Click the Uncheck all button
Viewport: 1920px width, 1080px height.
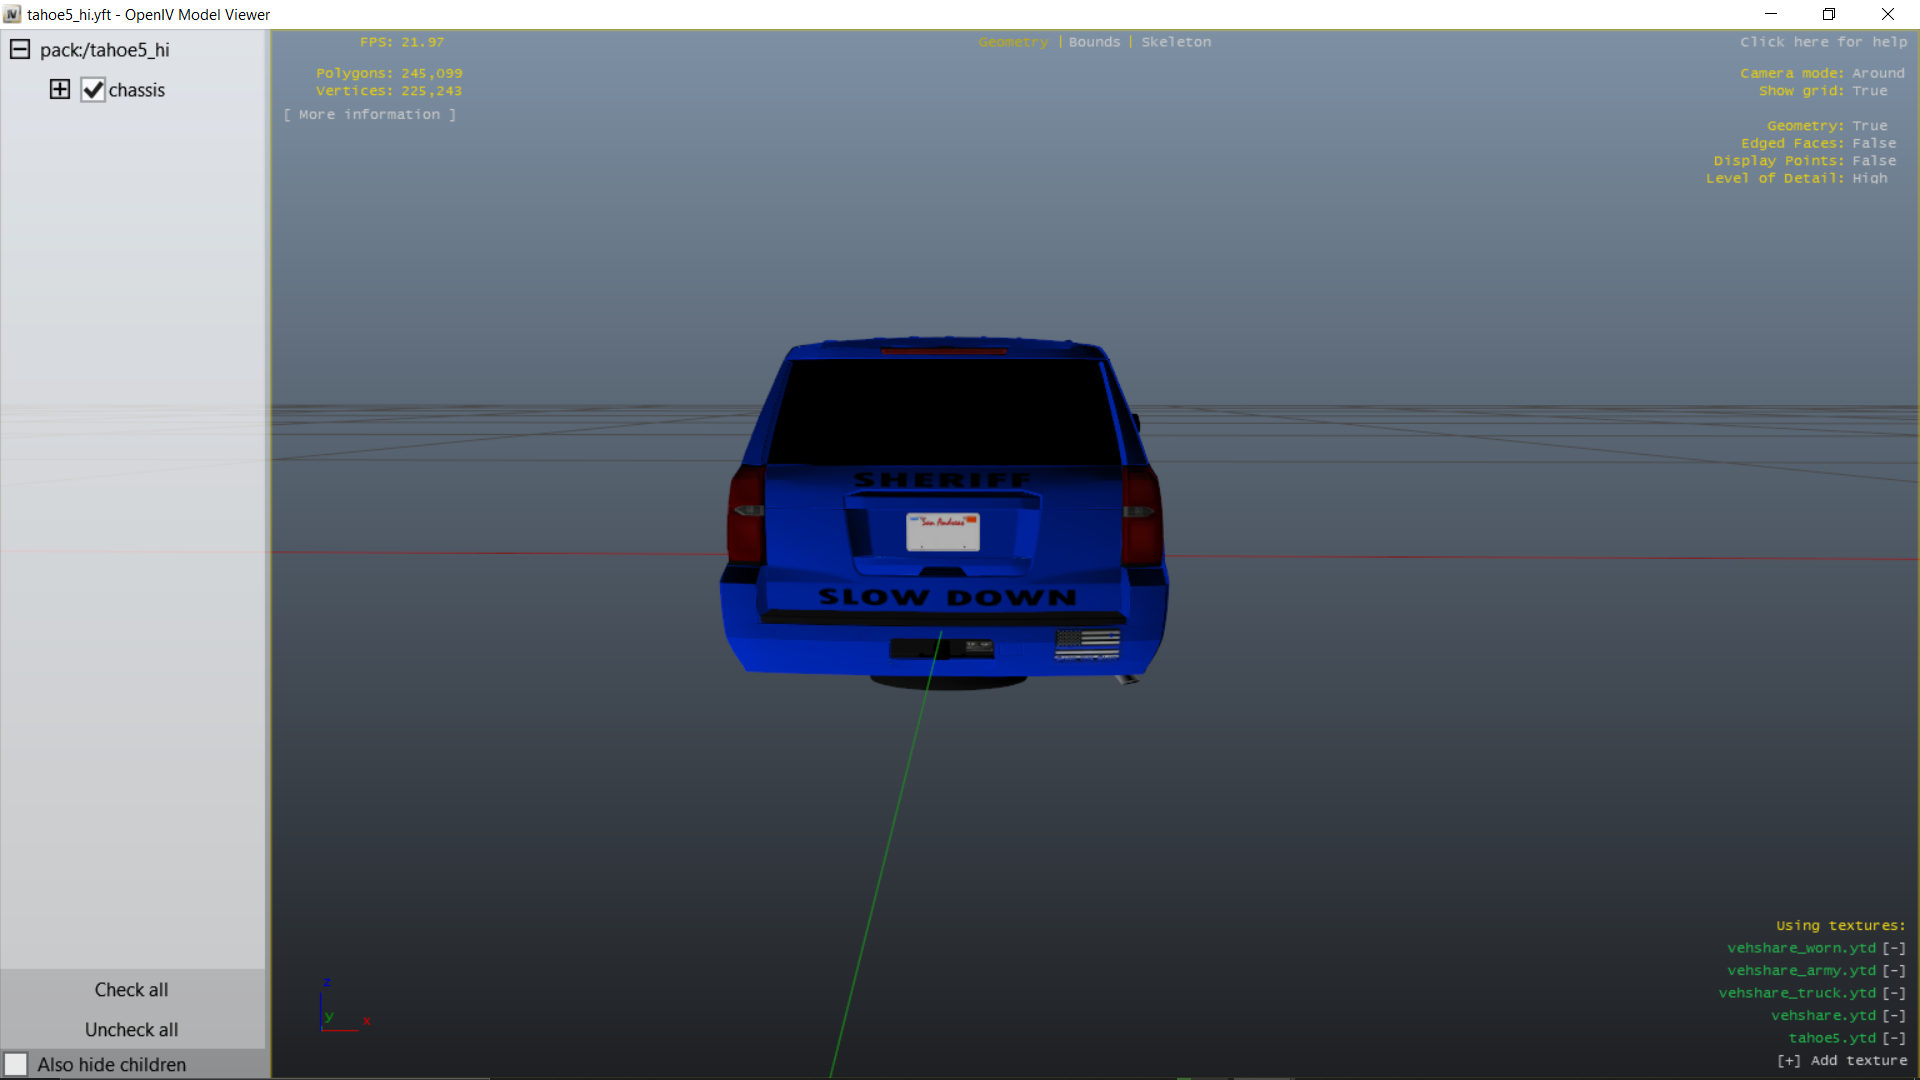point(131,1029)
